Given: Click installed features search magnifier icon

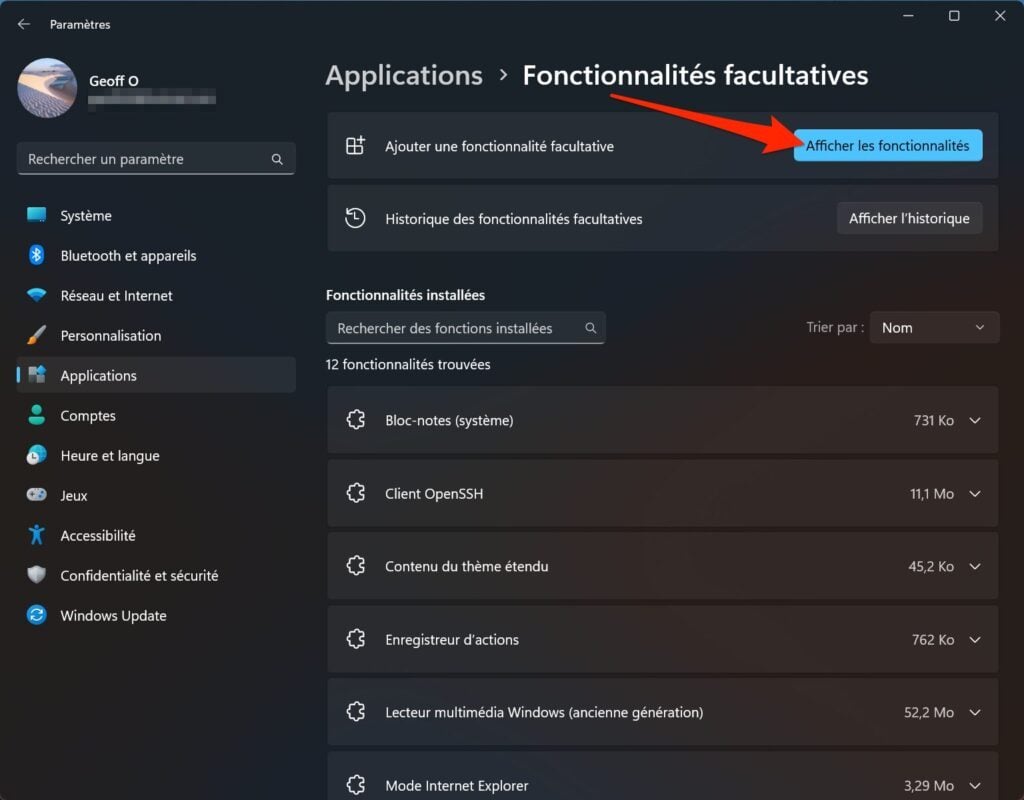Looking at the screenshot, I should [590, 328].
